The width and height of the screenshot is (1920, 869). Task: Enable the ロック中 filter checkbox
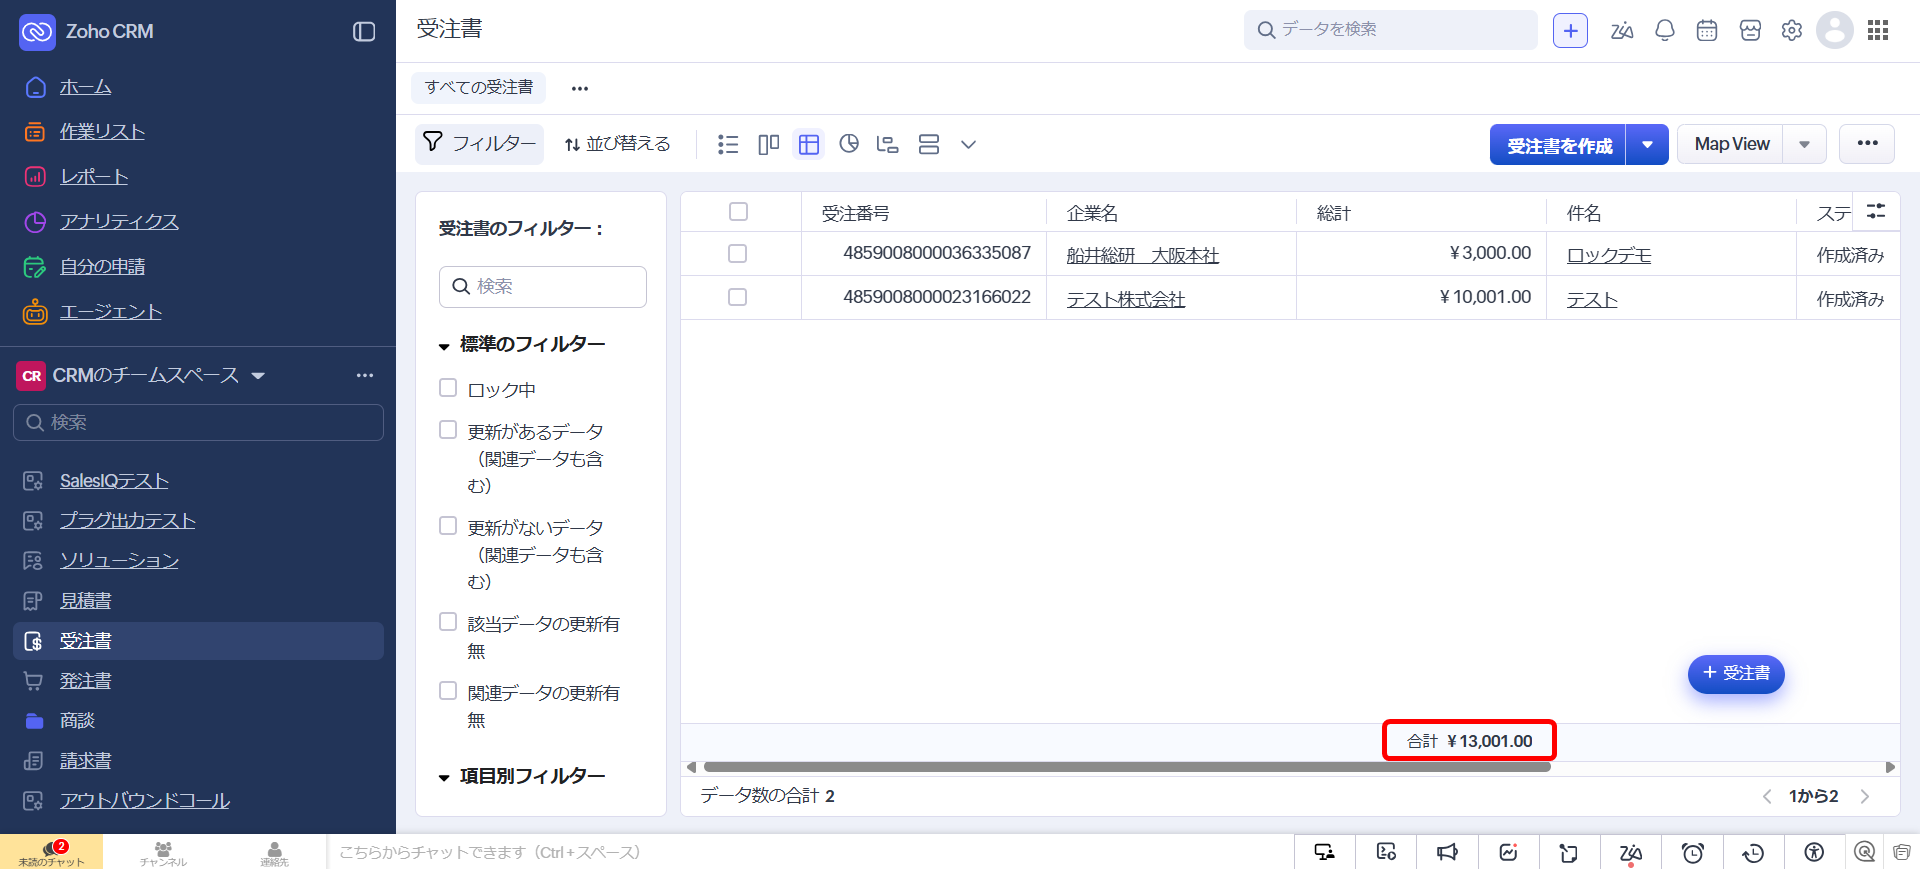click(448, 388)
